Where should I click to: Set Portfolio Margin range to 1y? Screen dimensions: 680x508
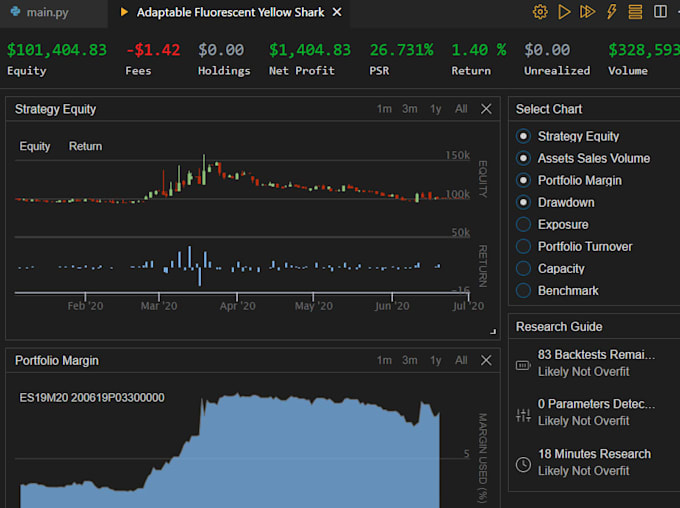click(x=435, y=360)
